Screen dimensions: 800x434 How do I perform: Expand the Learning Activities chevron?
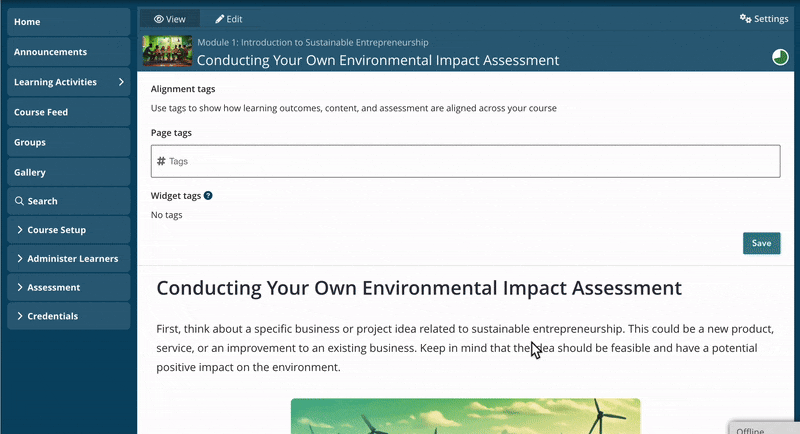[121, 82]
